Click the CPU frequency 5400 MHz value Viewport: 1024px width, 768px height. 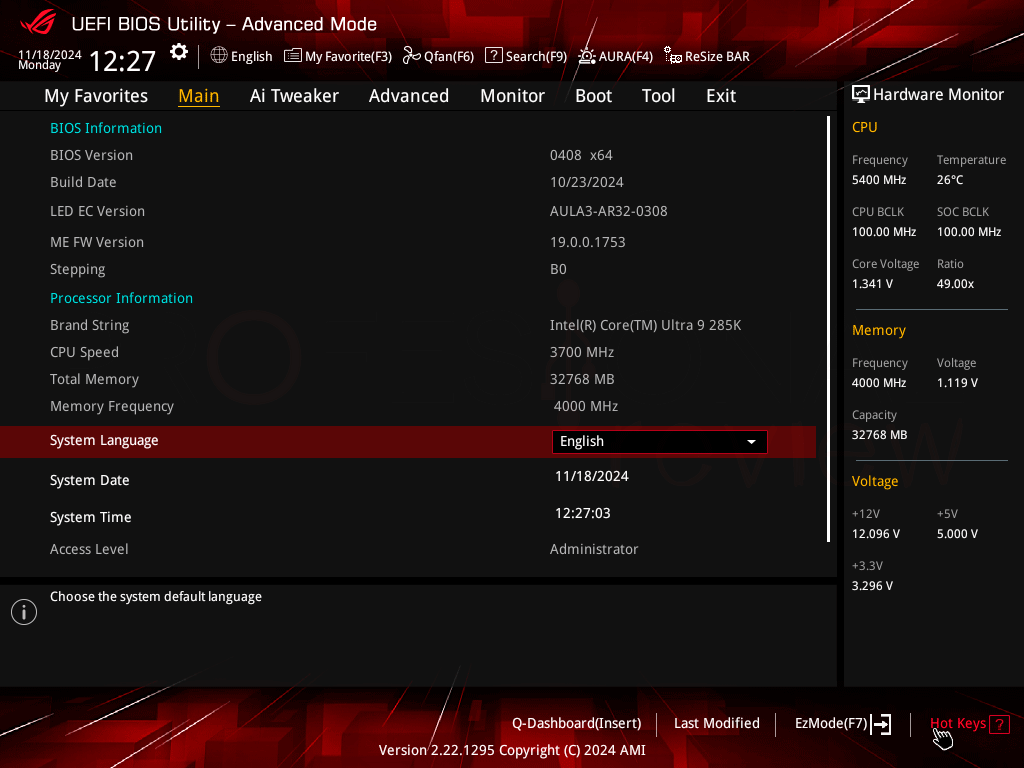[x=879, y=180]
